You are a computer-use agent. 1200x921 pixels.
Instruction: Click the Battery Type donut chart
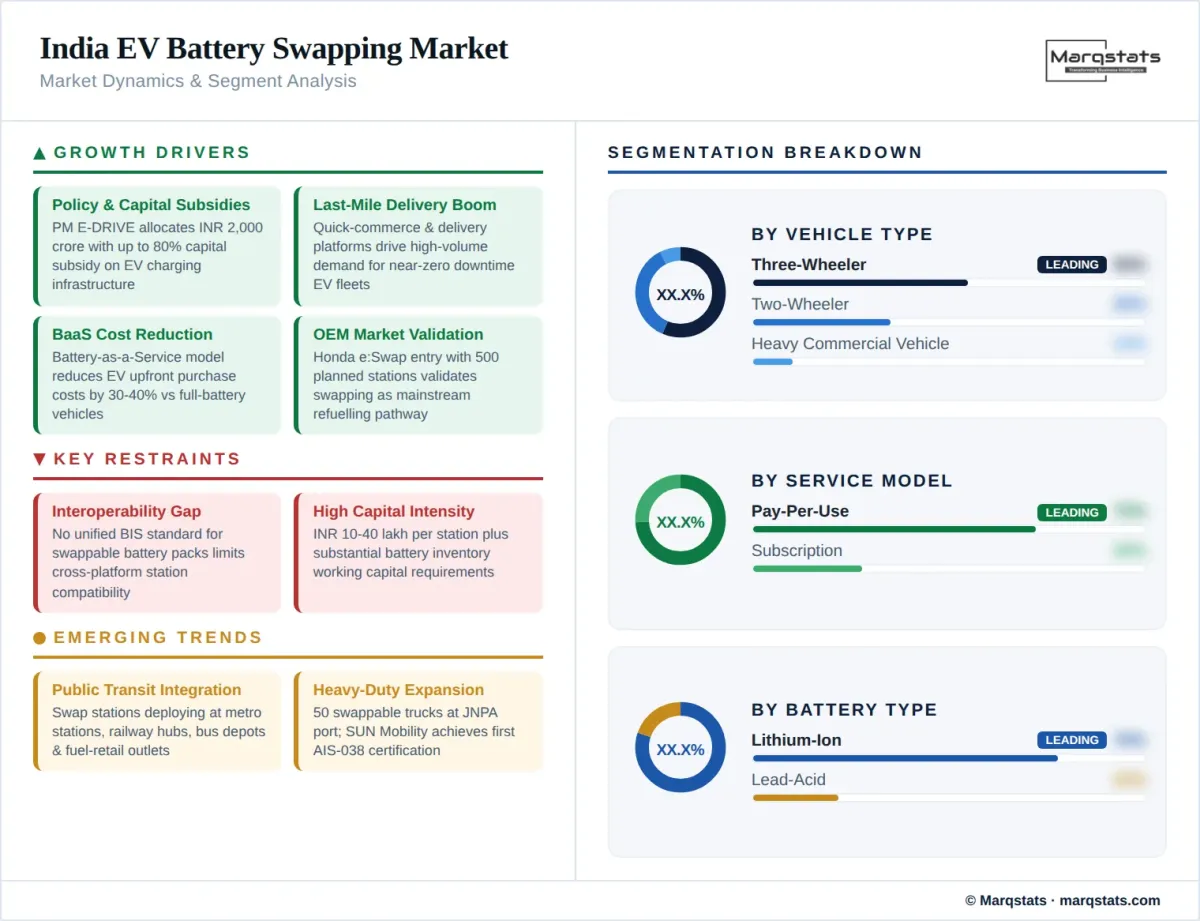coord(680,748)
